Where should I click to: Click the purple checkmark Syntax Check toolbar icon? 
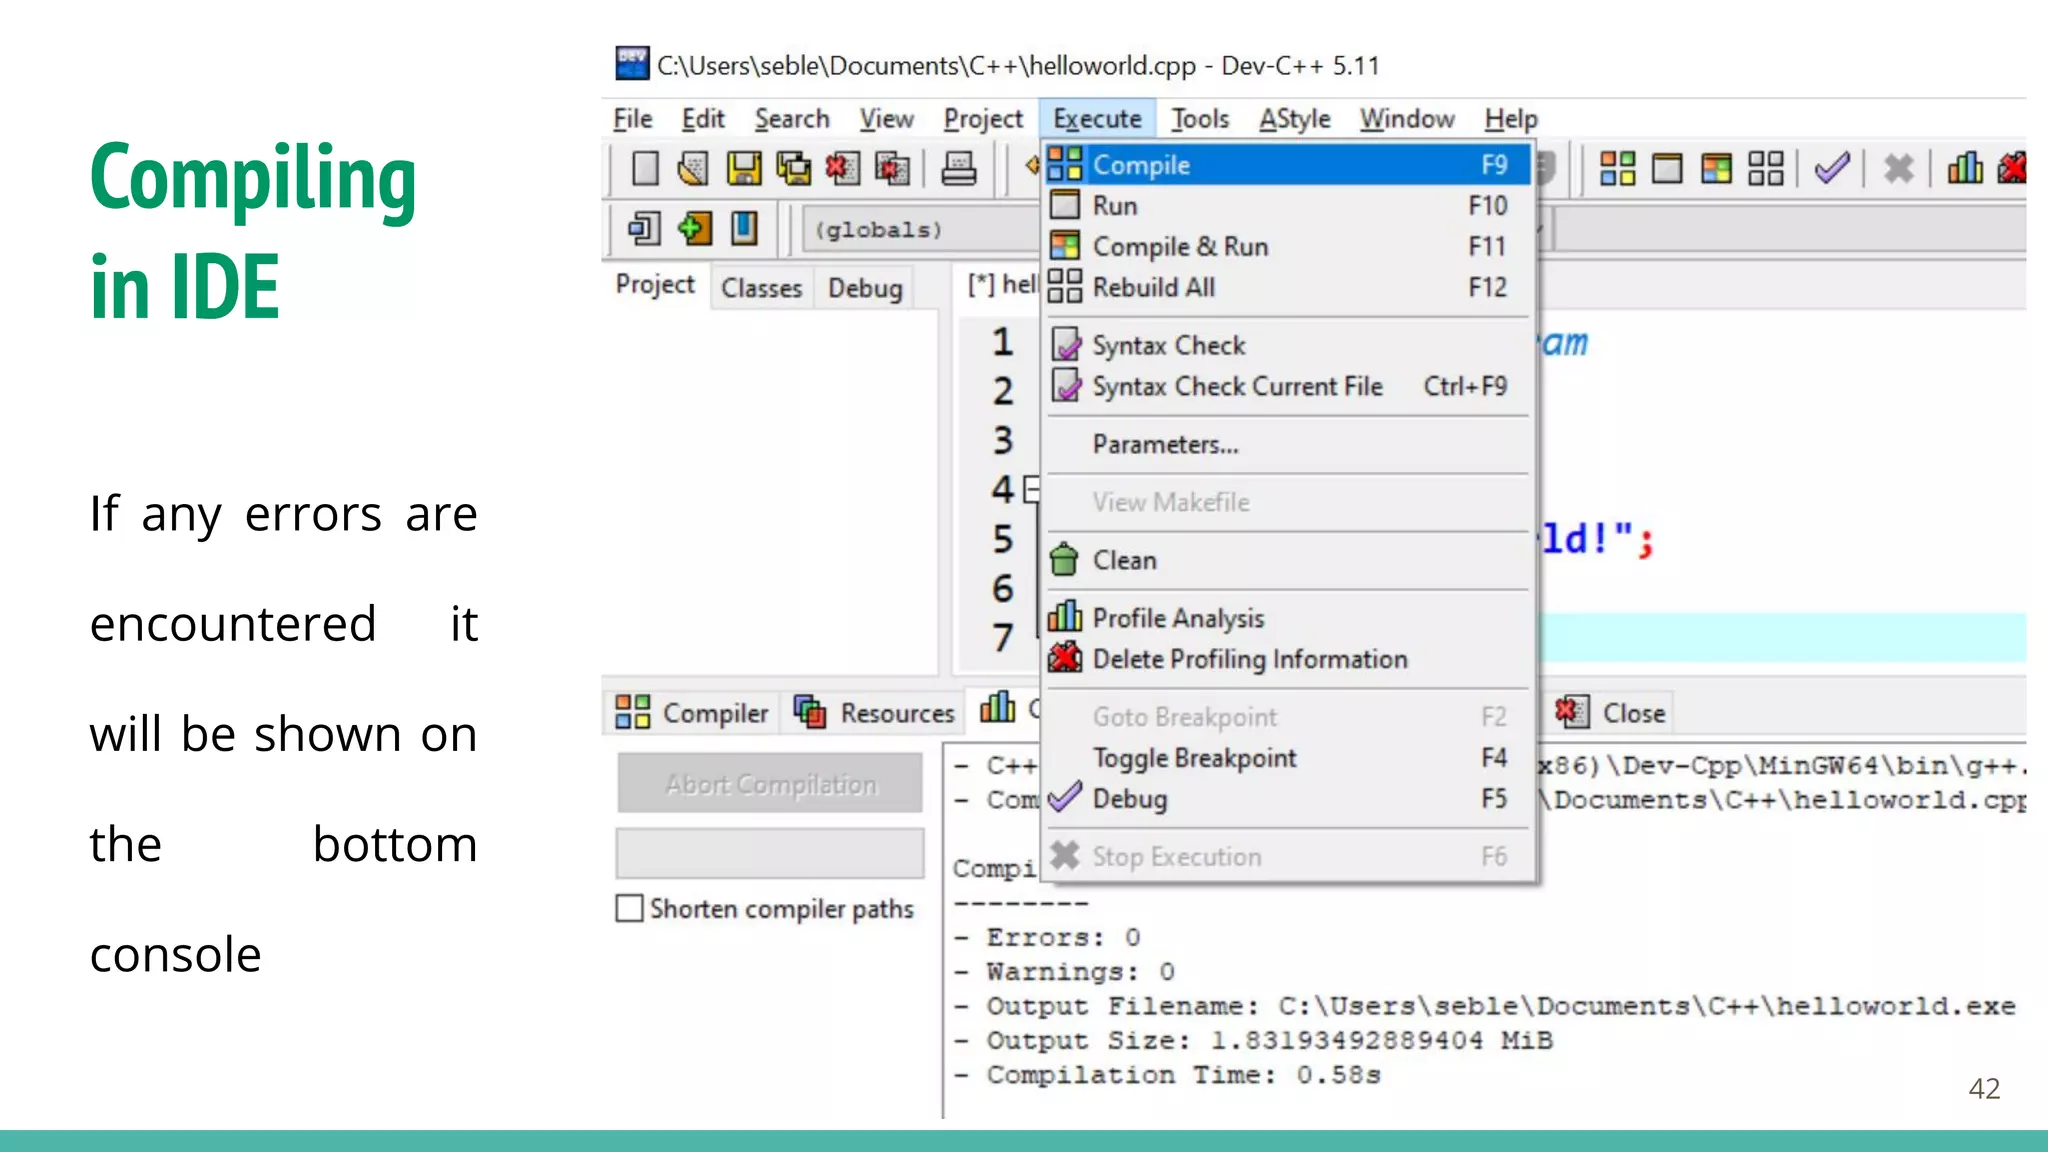click(1832, 168)
